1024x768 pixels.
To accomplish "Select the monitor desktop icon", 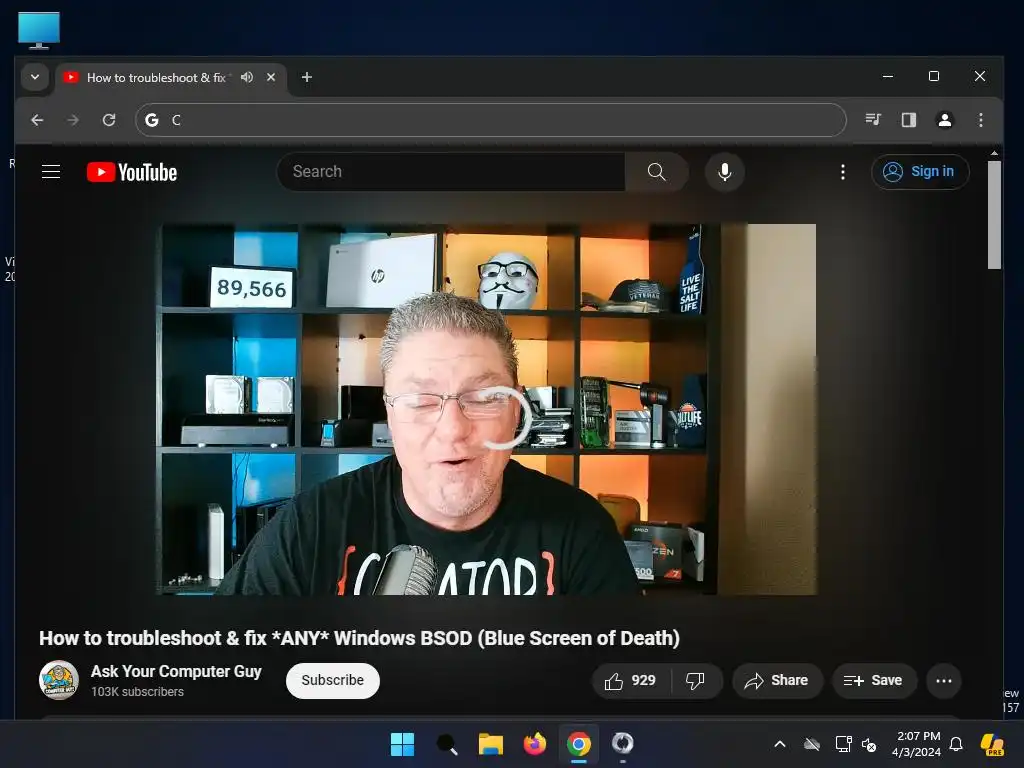I will click(39, 30).
